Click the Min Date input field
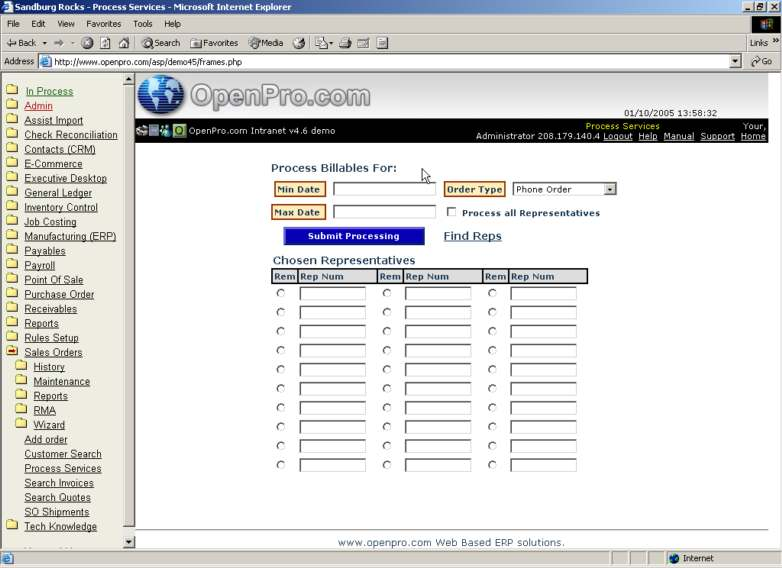The height and width of the screenshot is (568, 782). coord(384,189)
